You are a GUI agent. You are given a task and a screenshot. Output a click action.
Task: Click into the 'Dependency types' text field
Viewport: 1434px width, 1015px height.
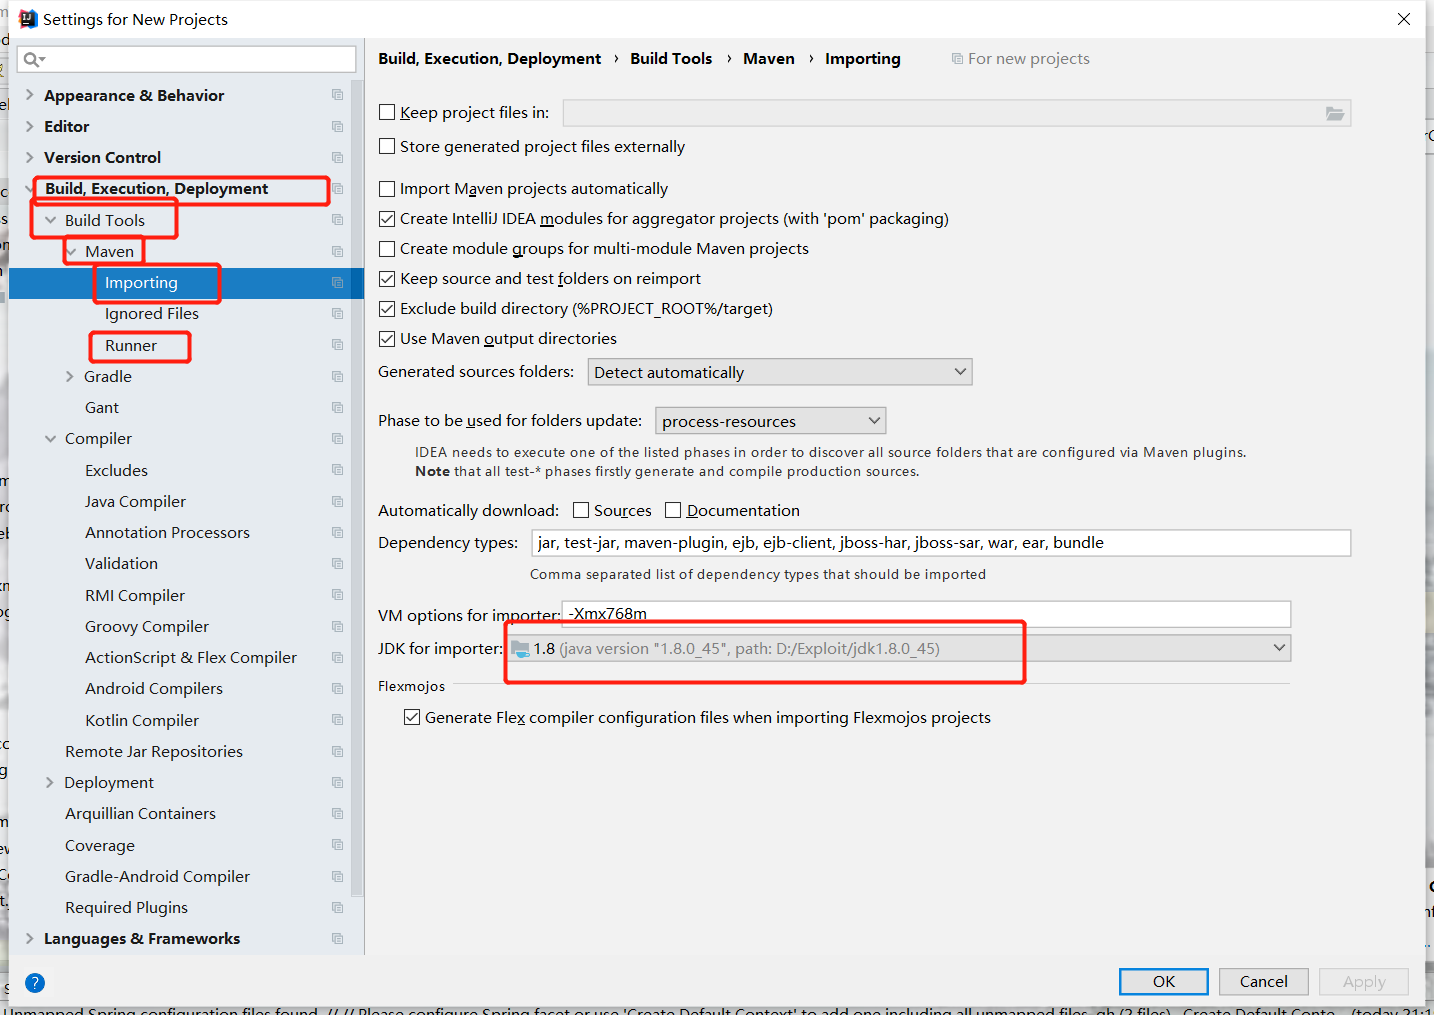click(x=941, y=542)
